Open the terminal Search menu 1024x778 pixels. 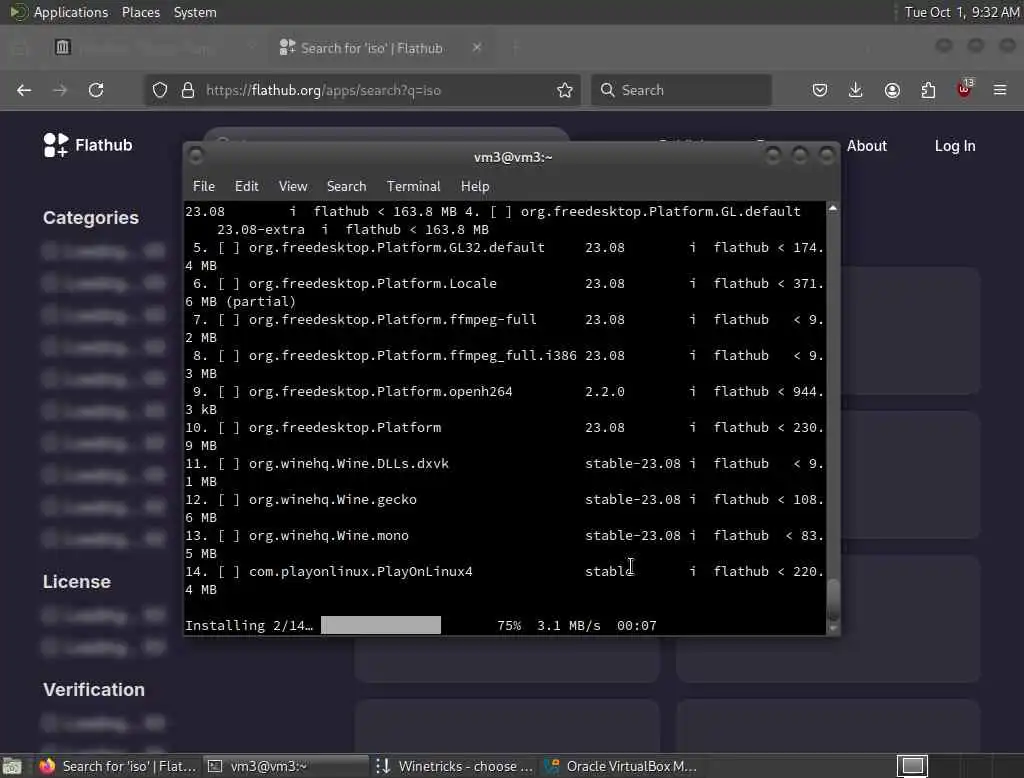346,186
